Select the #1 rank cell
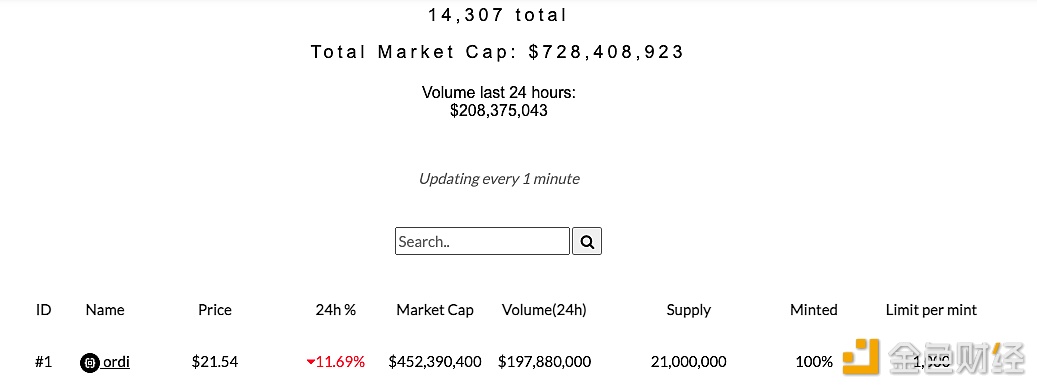1037x387 pixels. tap(43, 362)
